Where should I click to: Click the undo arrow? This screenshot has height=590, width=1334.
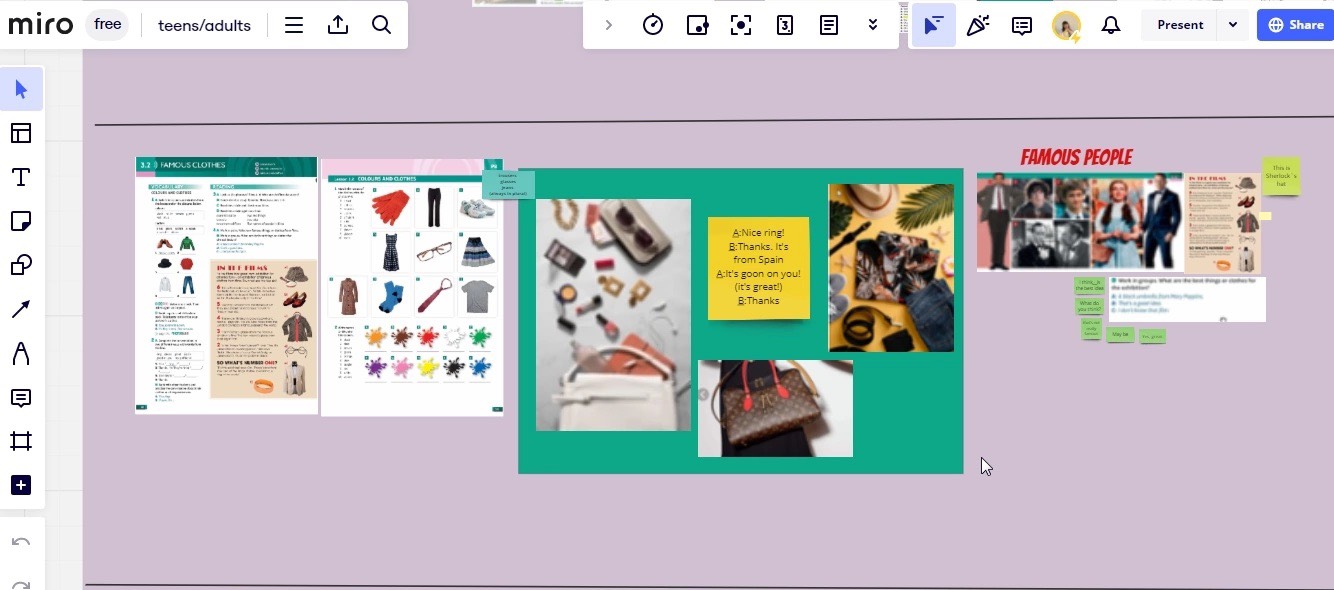pyautogui.click(x=21, y=542)
